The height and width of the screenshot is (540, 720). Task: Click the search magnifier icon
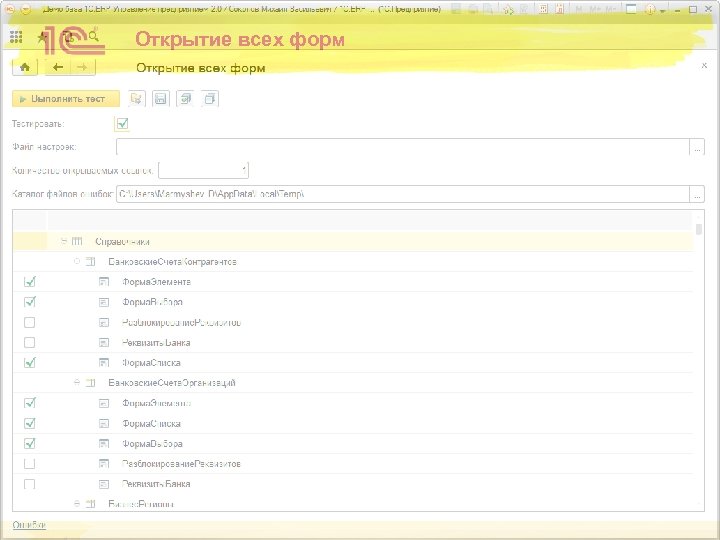coord(94,36)
